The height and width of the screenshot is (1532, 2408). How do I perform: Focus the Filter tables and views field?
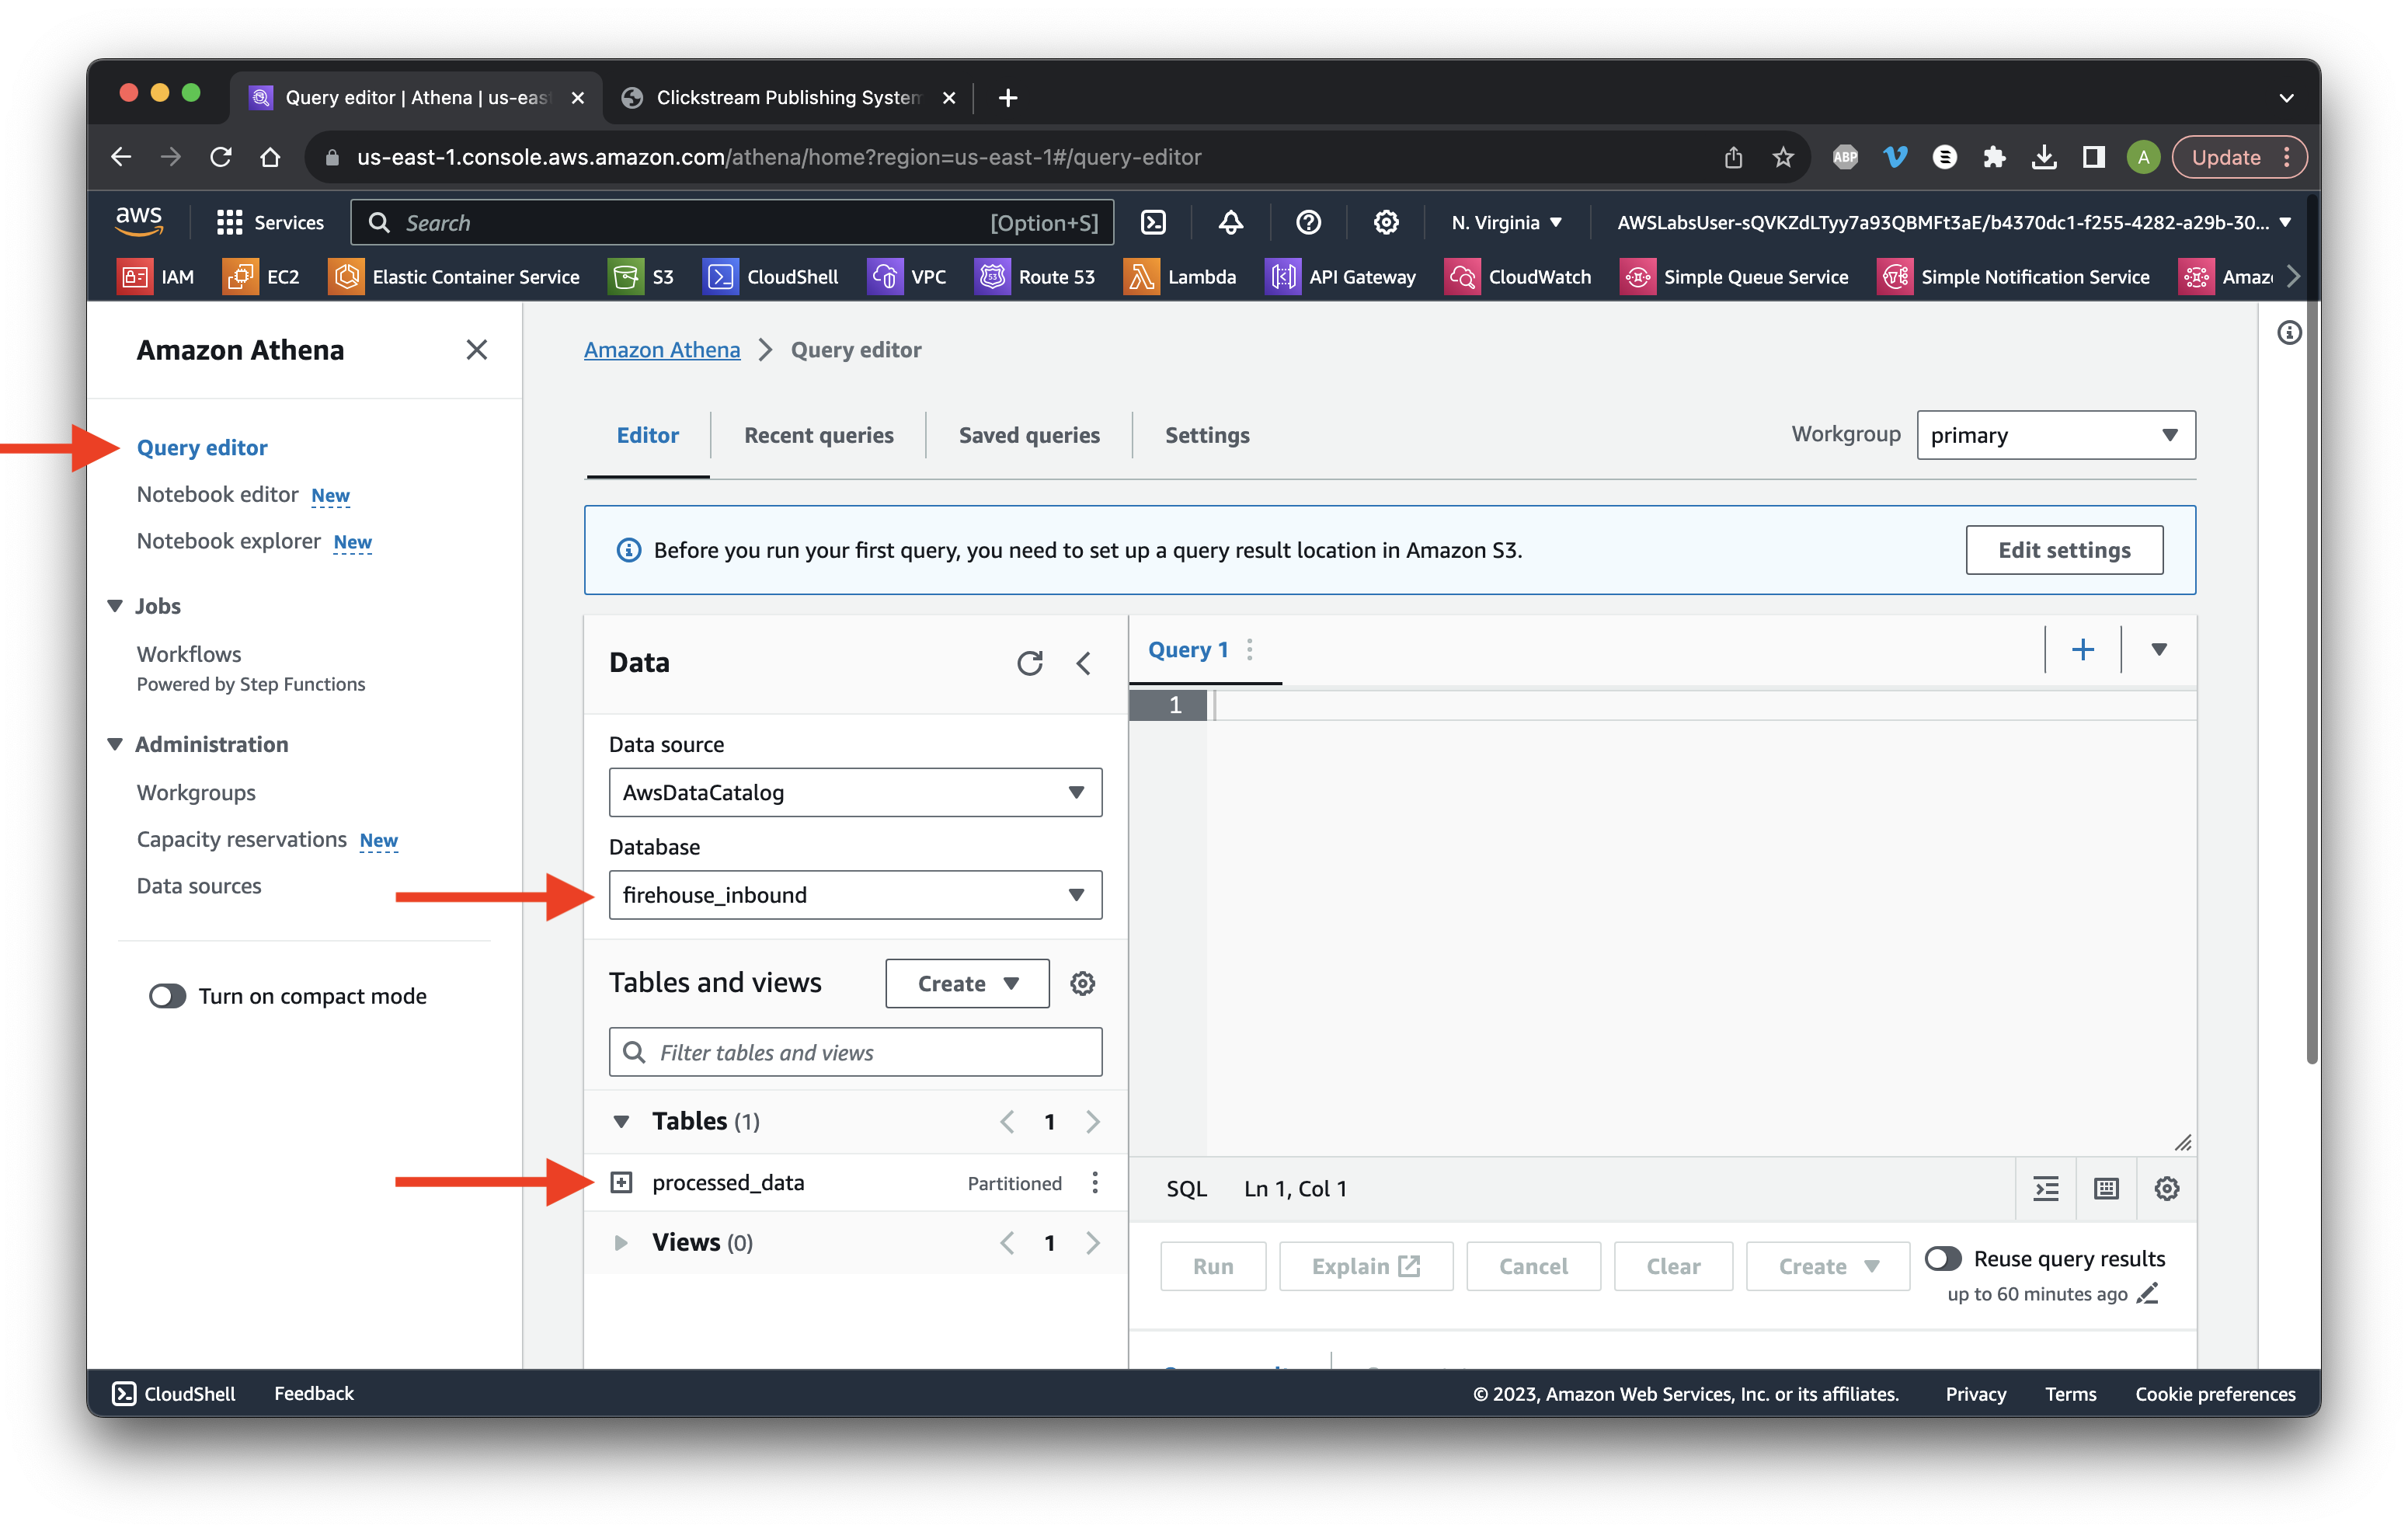855,1052
